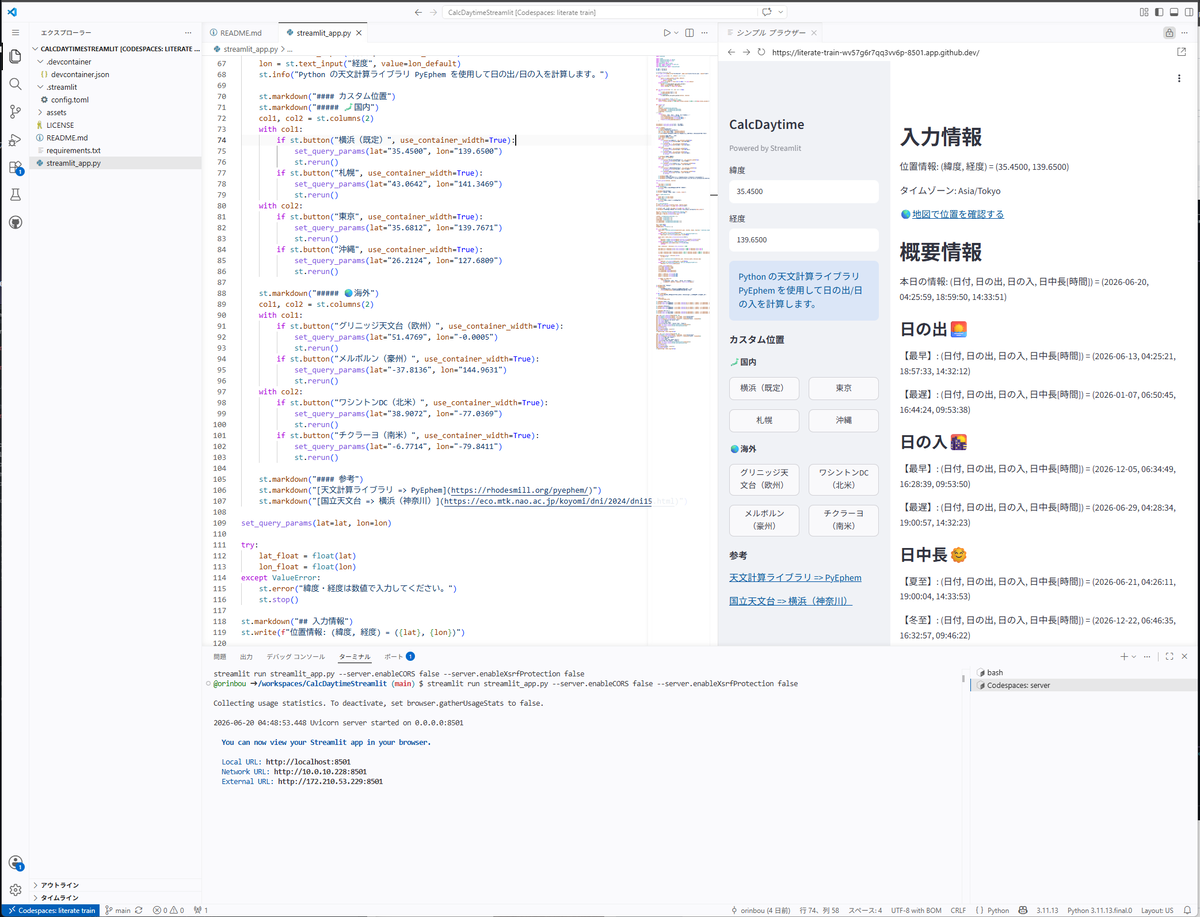Open the Extensions view with badge
Screen dimensions: 1200x917
pos(15,168)
